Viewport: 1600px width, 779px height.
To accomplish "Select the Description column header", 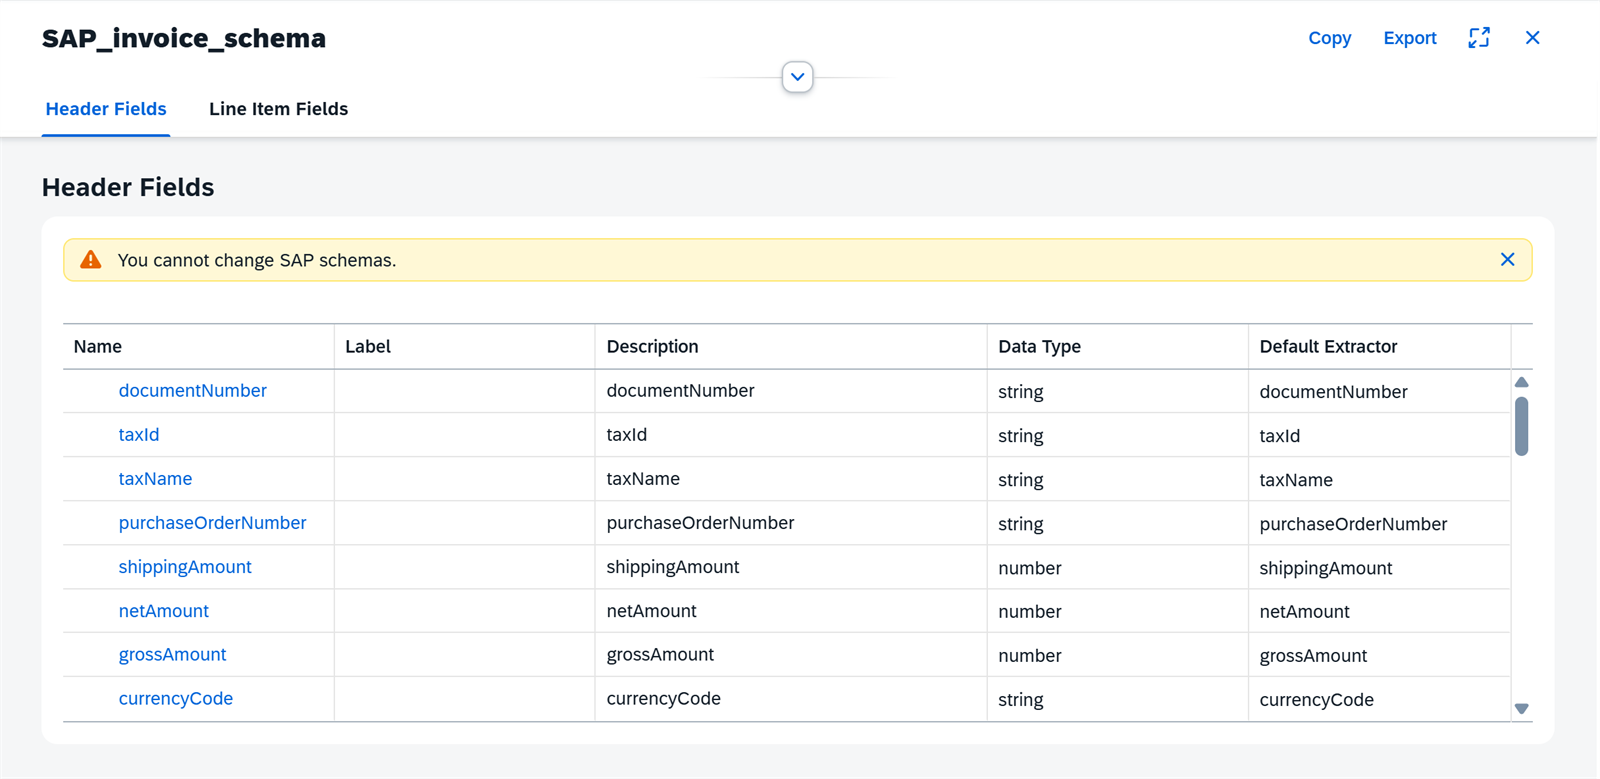I will (x=791, y=347).
